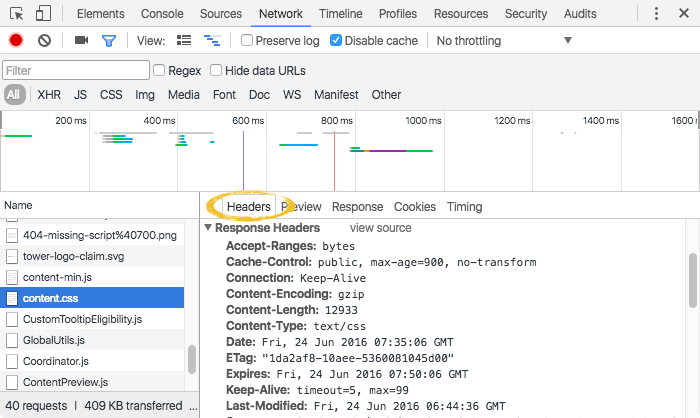This screenshot has width=700, height=418.
Task: Stop recording network log (red circle)
Action: coord(16,40)
